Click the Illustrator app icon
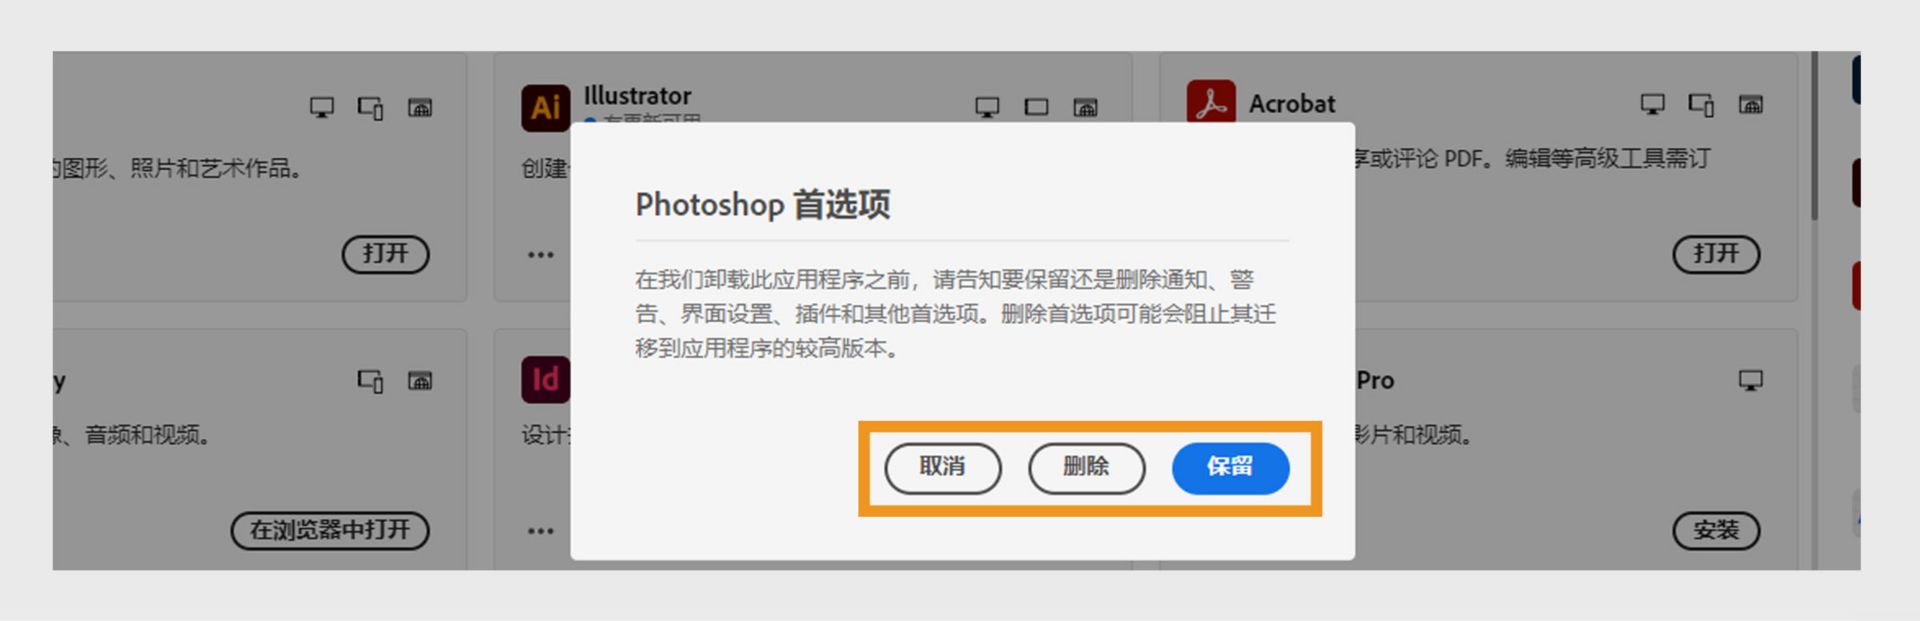The image size is (1920, 621). click(x=545, y=108)
